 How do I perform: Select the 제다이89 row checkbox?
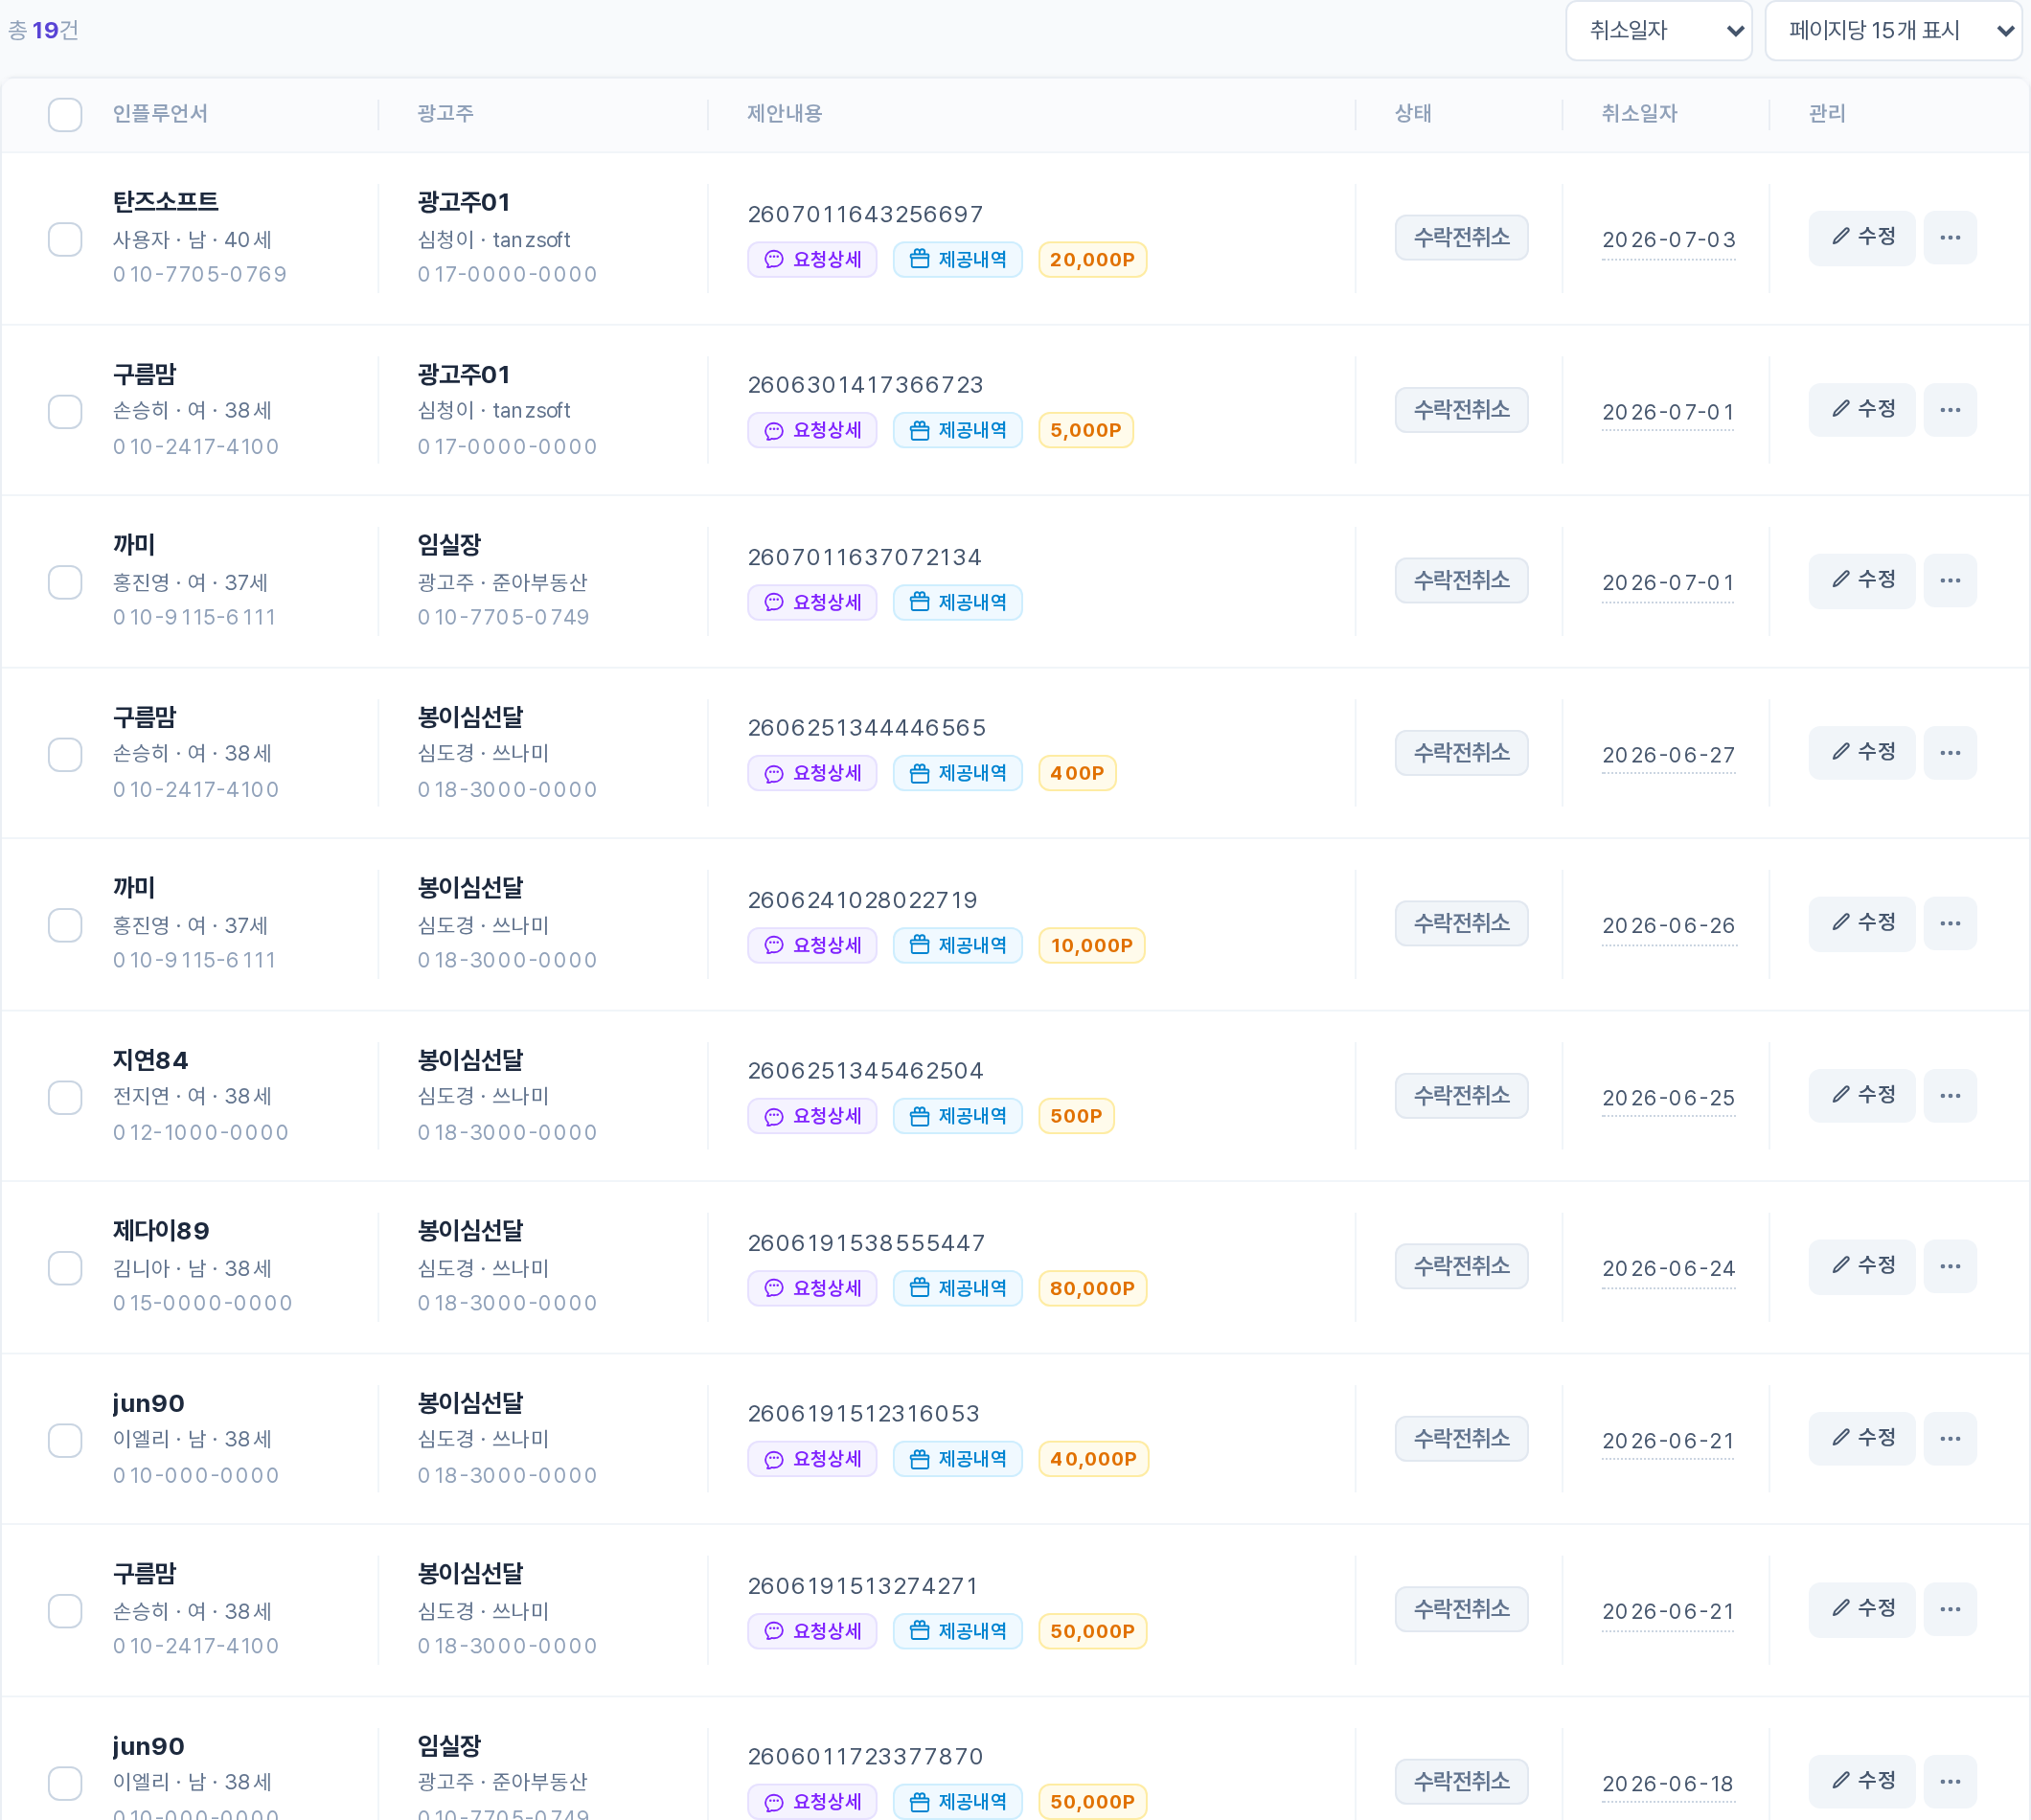click(65, 1269)
